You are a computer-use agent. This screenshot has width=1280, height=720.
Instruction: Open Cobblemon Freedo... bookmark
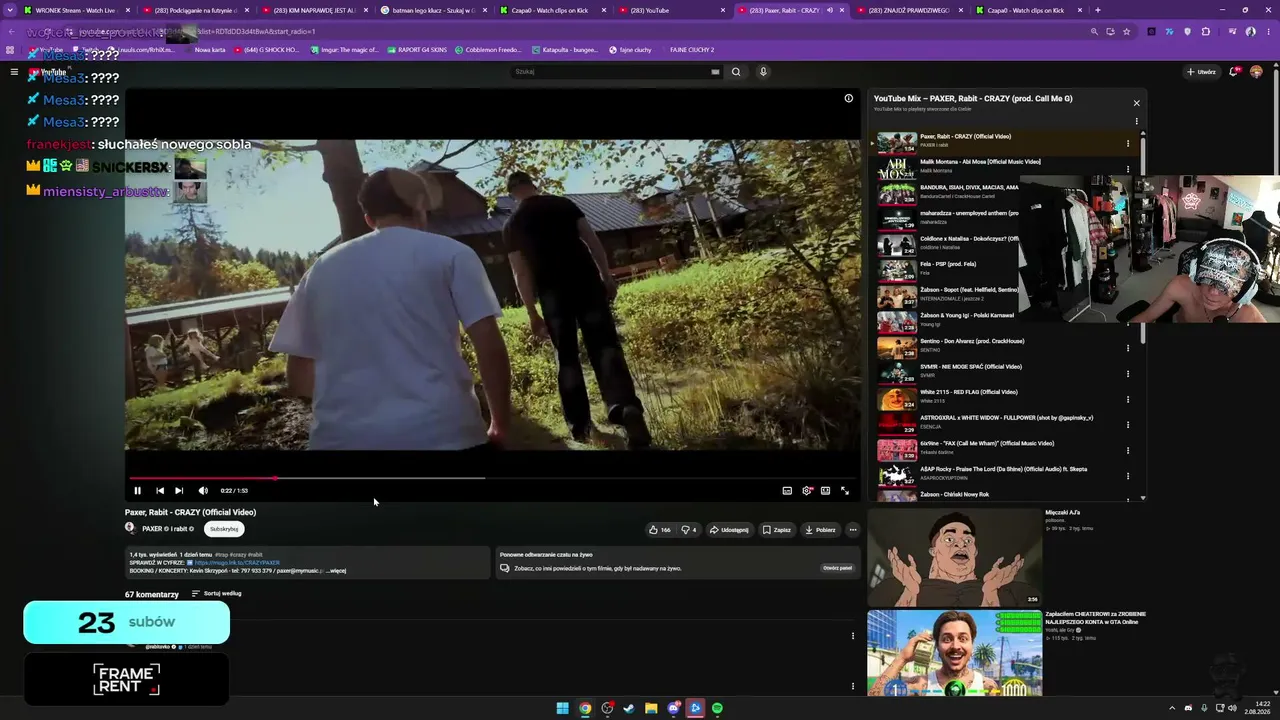(488, 50)
